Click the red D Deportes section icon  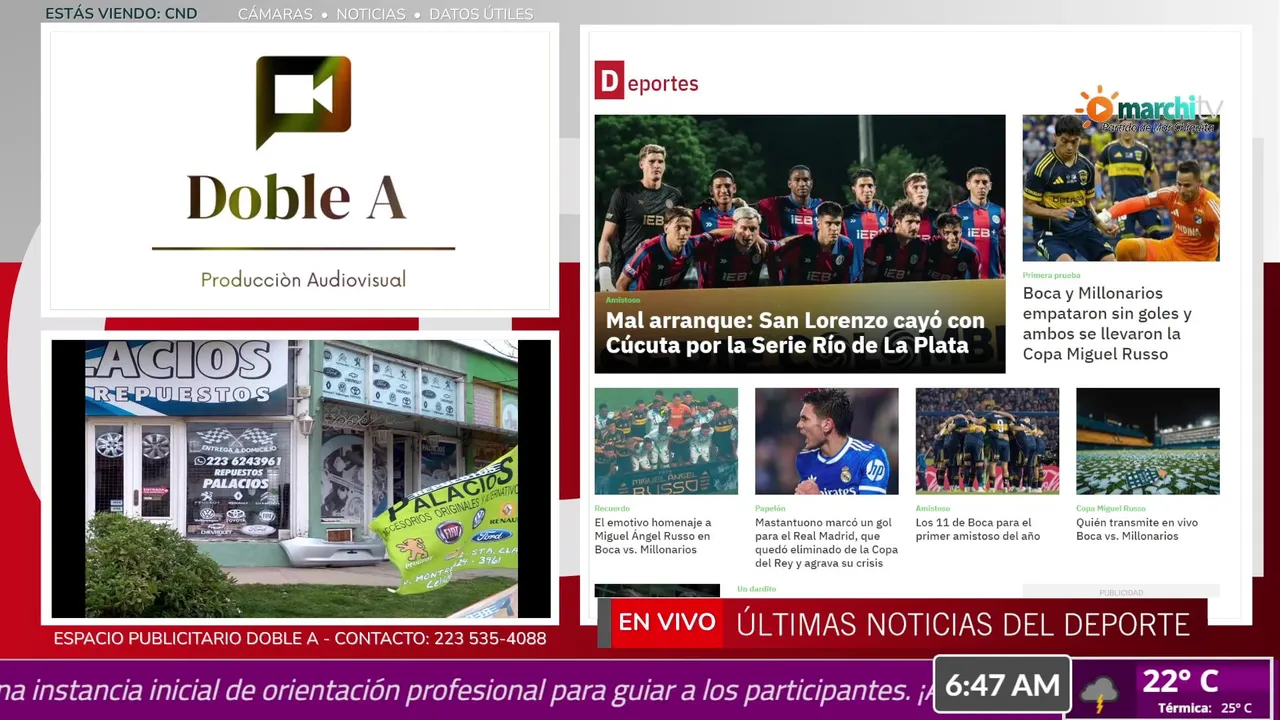pyautogui.click(x=609, y=80)
